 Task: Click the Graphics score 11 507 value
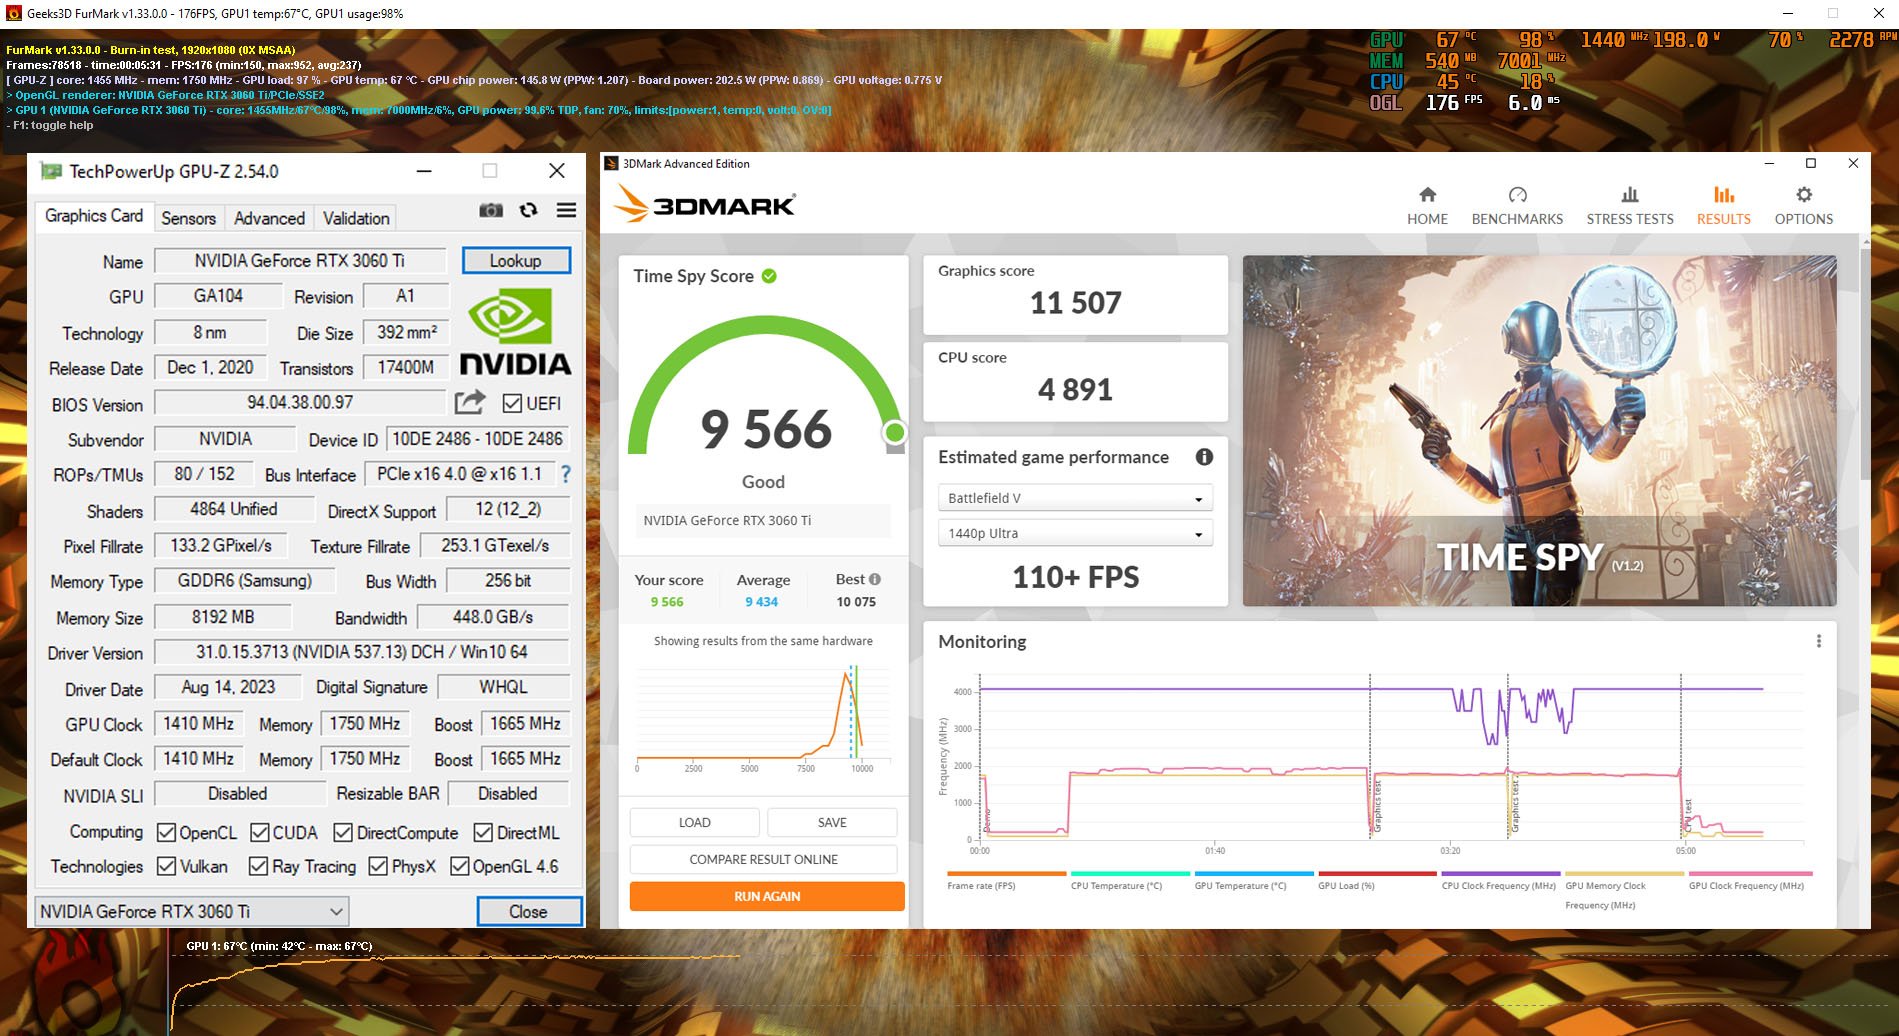click(x=1075, y=303)
